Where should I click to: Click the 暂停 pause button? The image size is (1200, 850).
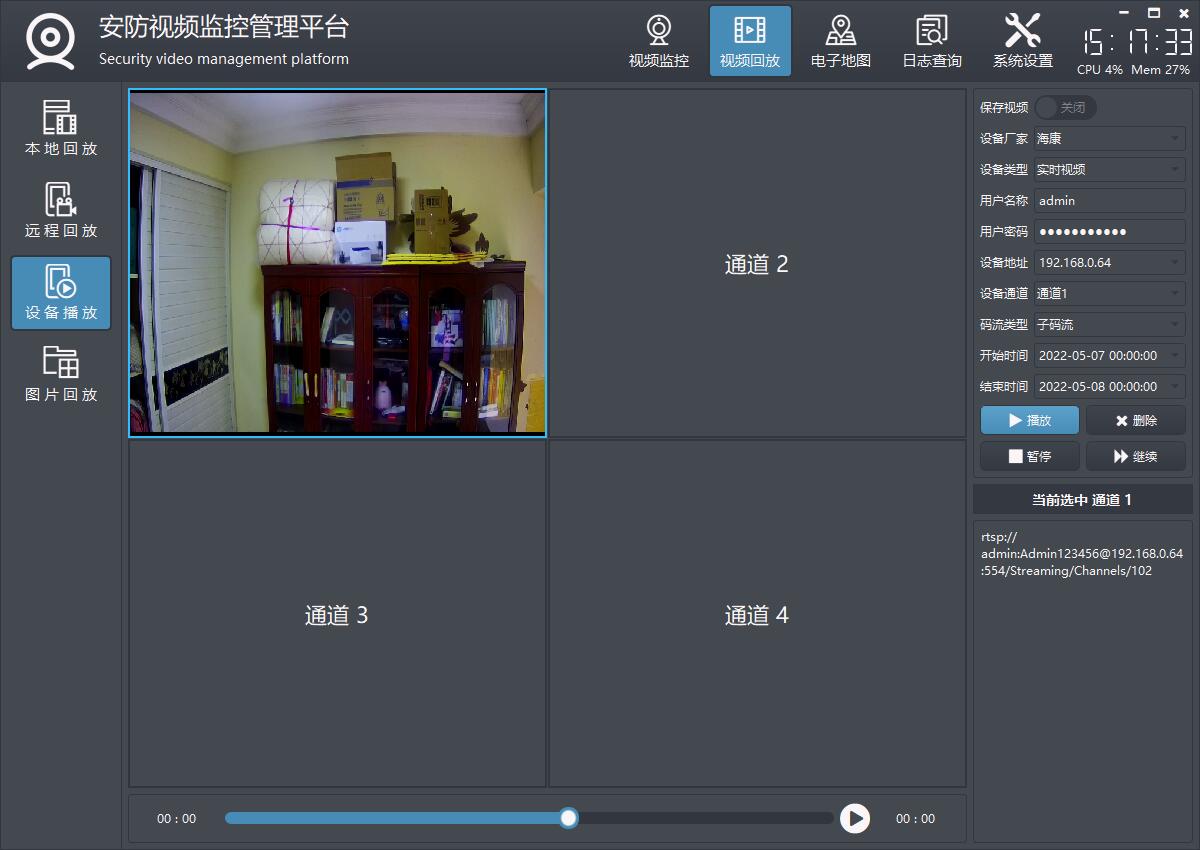pyautogui.click(x=1029, y=456)
